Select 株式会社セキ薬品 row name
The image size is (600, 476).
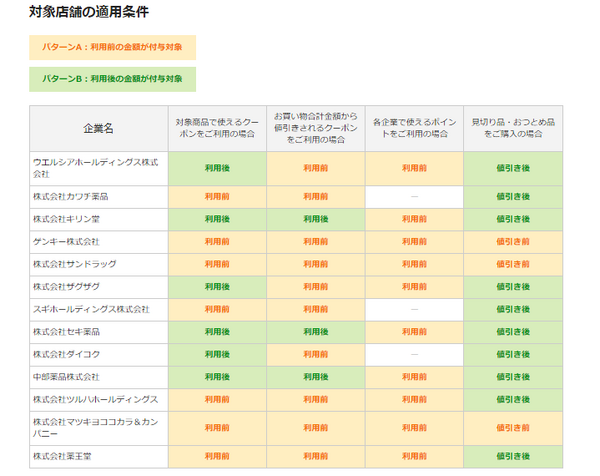[99, 332]
